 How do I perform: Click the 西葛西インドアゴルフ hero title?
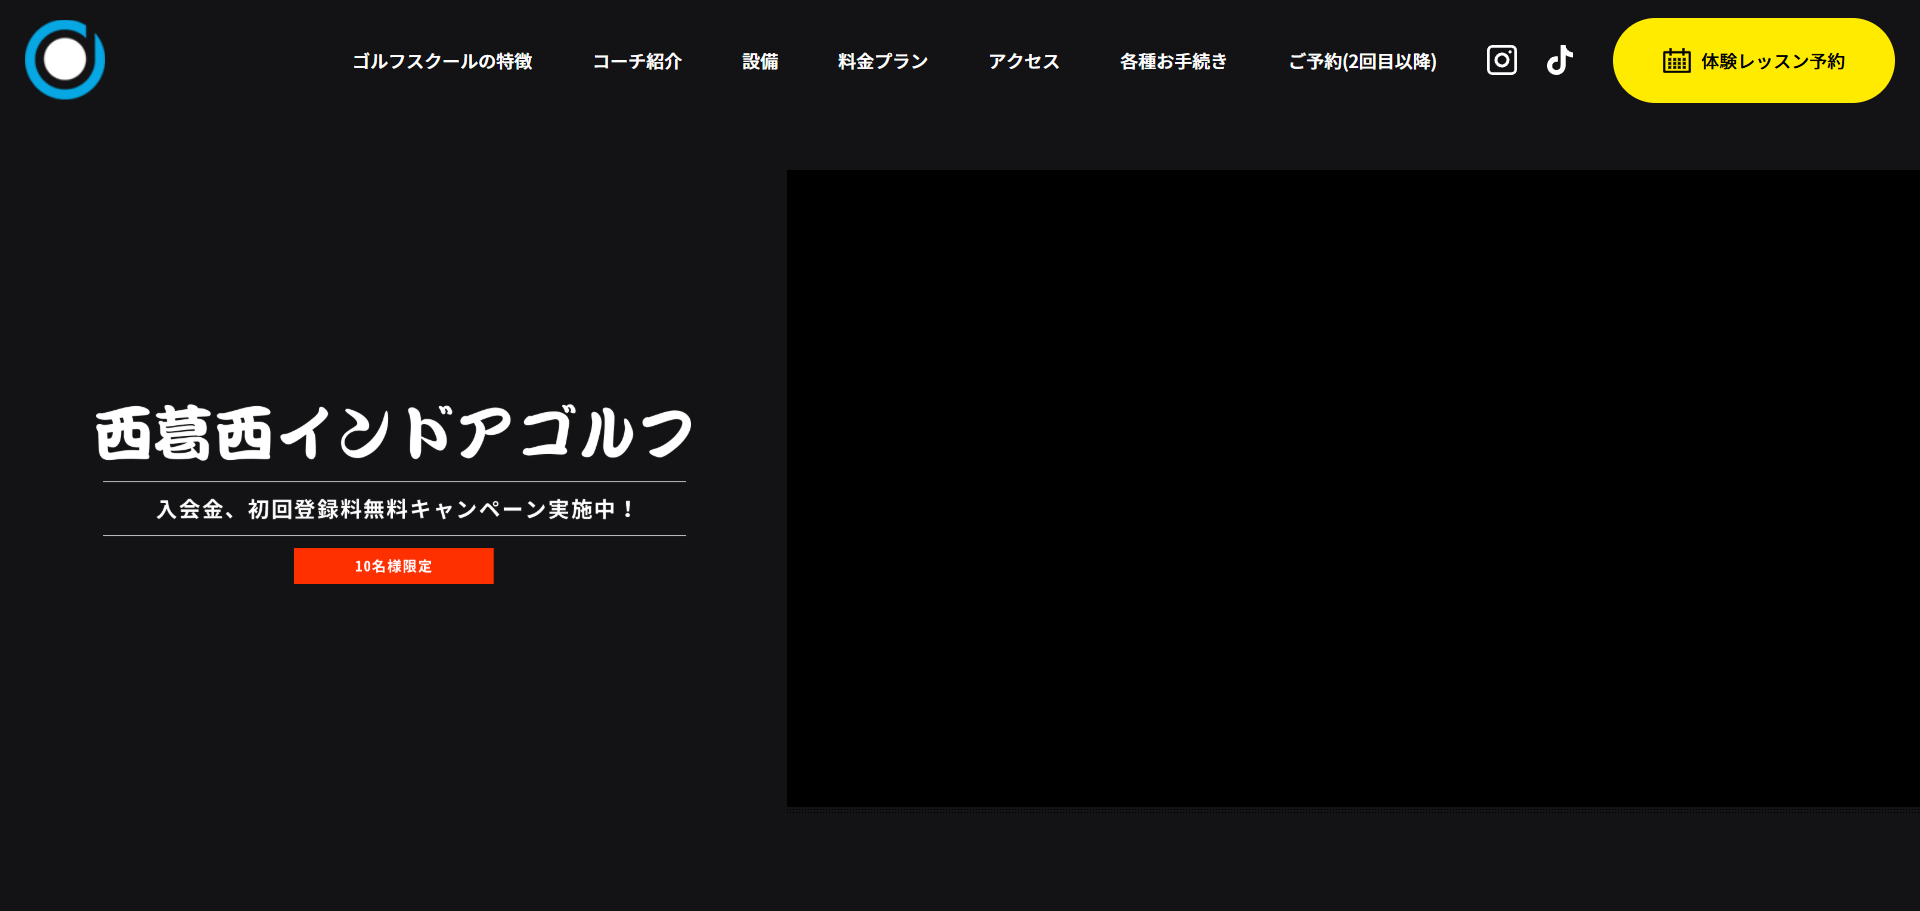click(x=394, y=433)
